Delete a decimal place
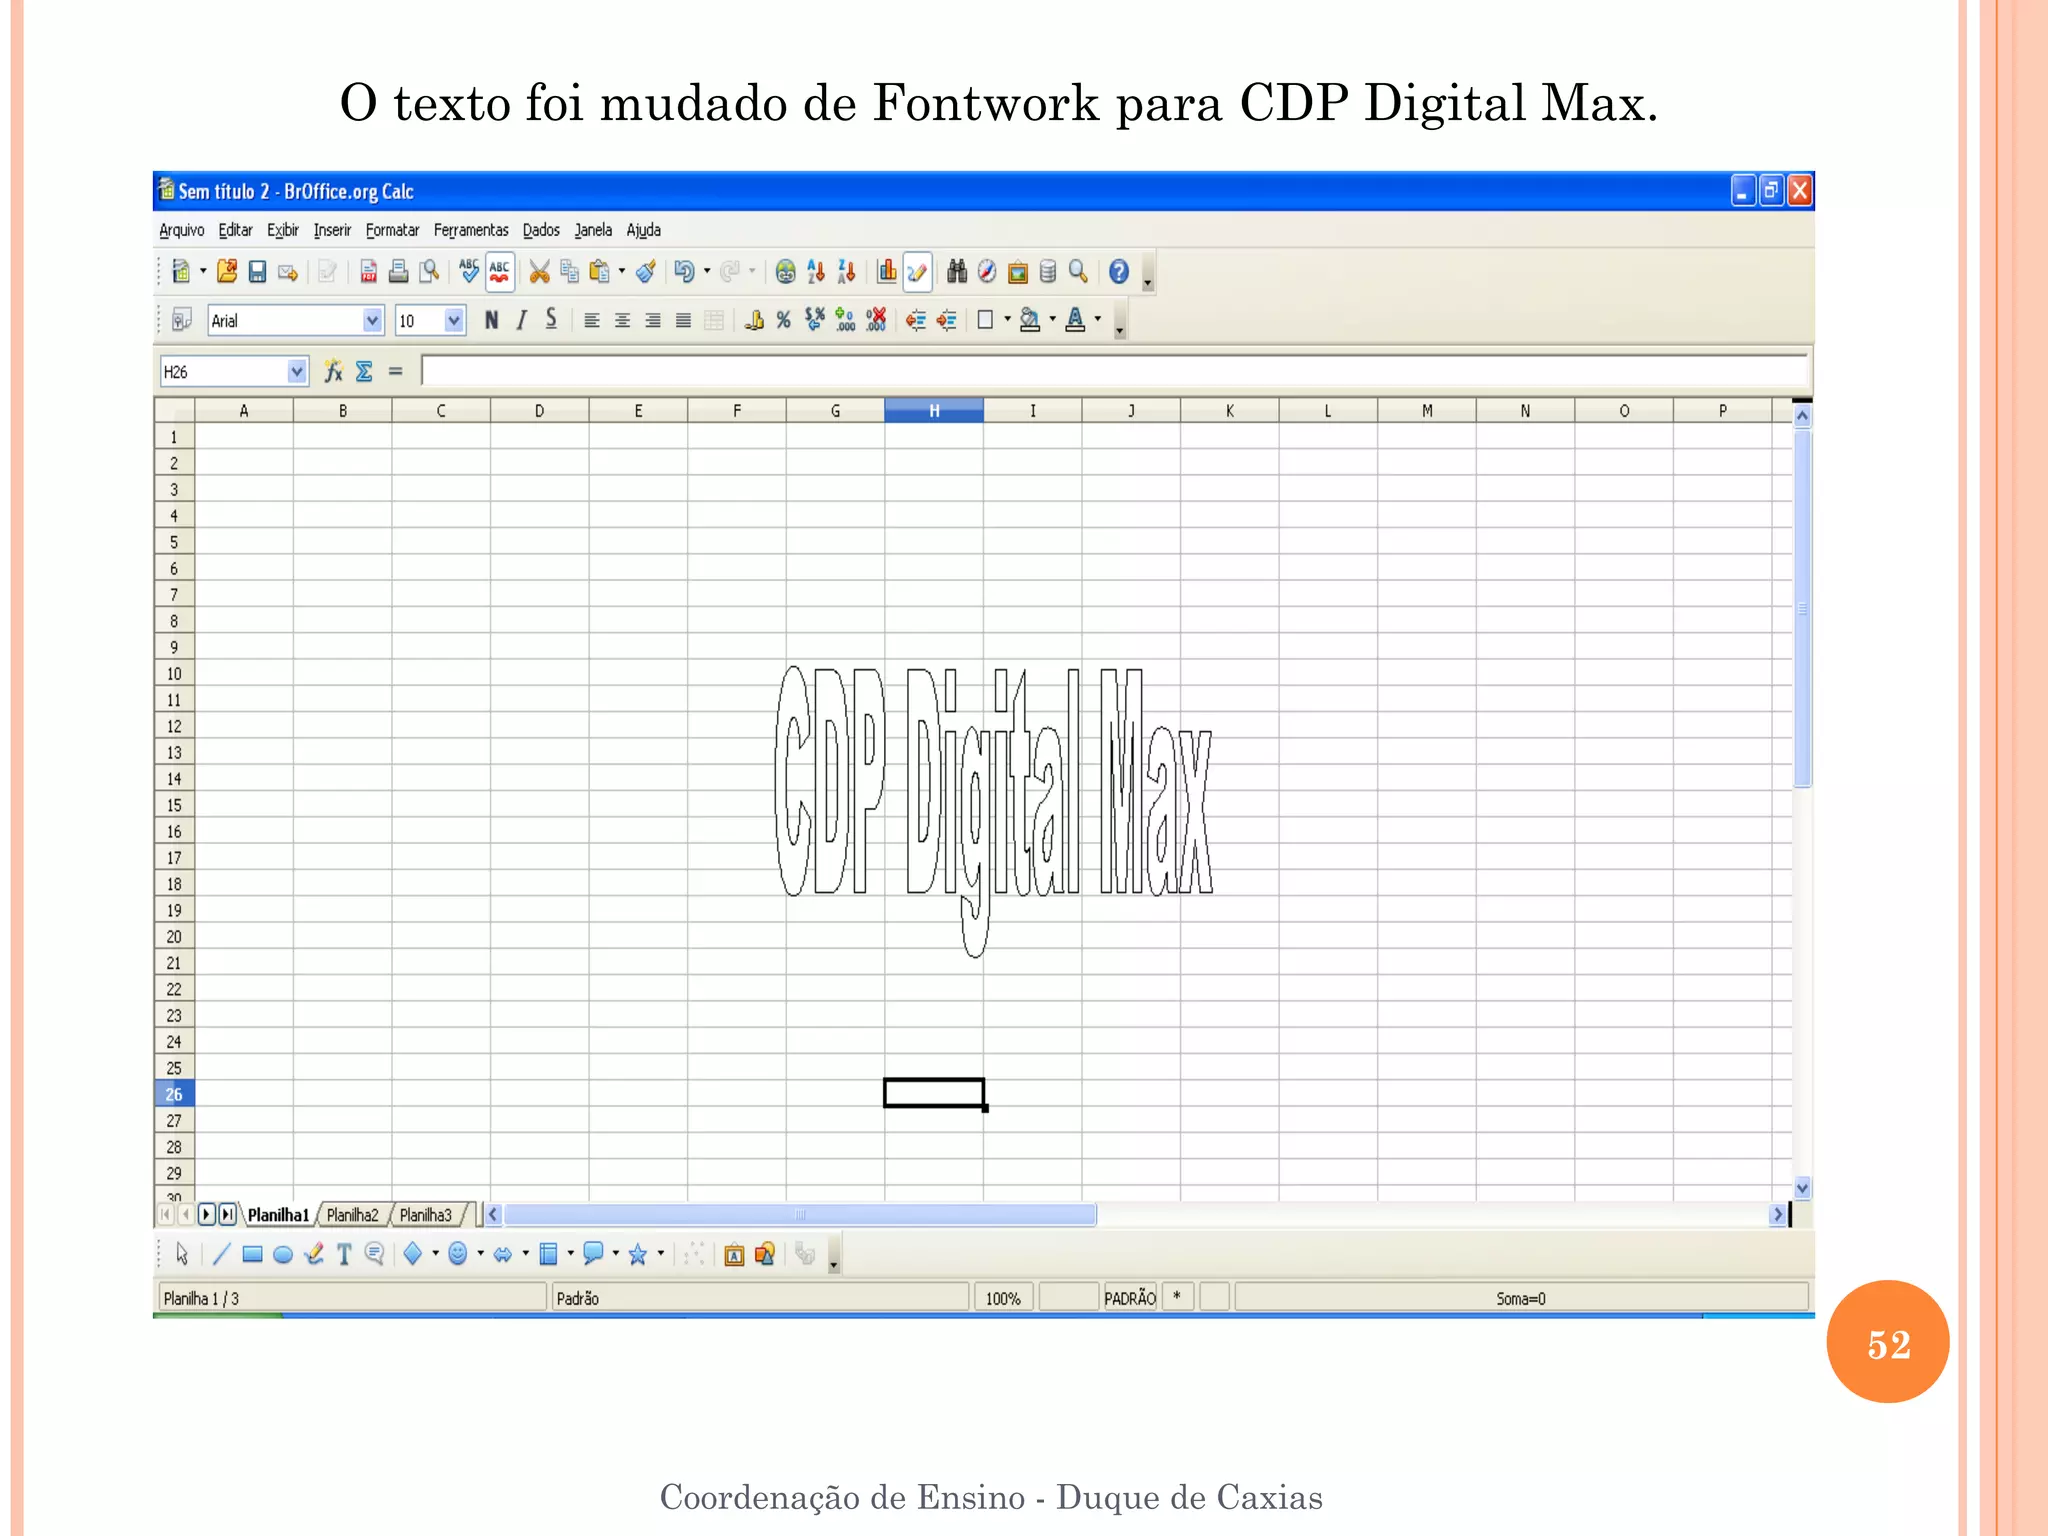 pos(876,320)
